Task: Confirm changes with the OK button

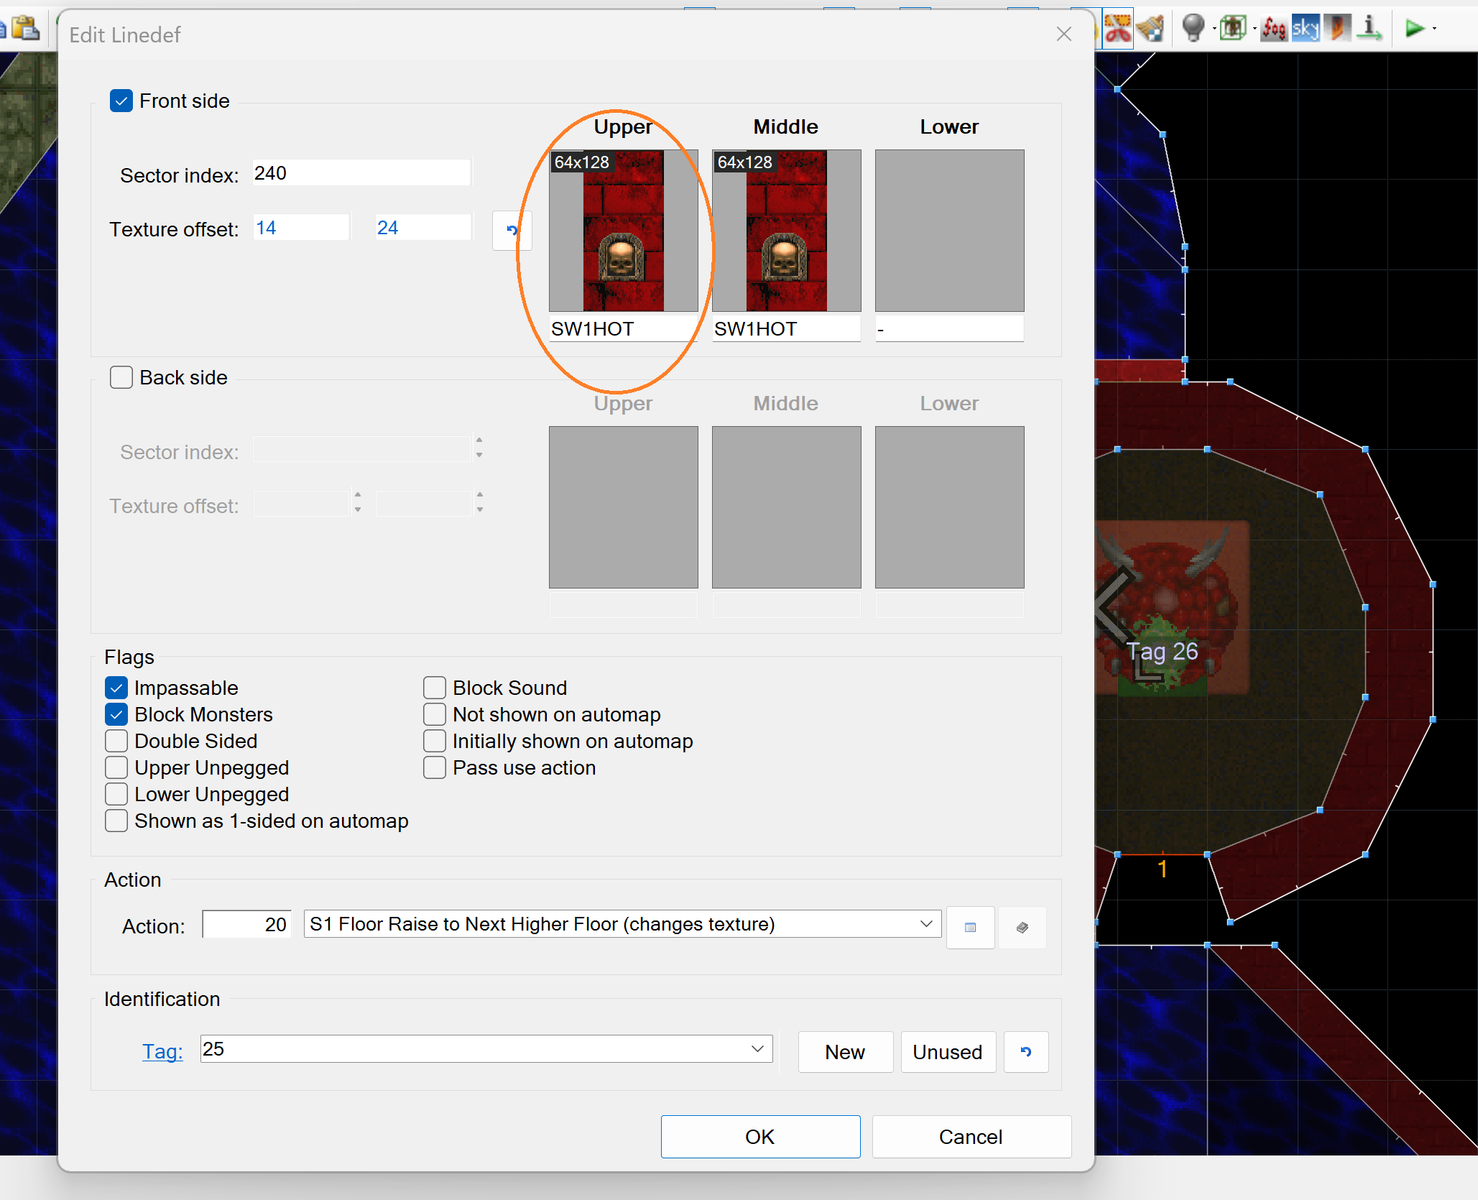Action: (760, 1137)
